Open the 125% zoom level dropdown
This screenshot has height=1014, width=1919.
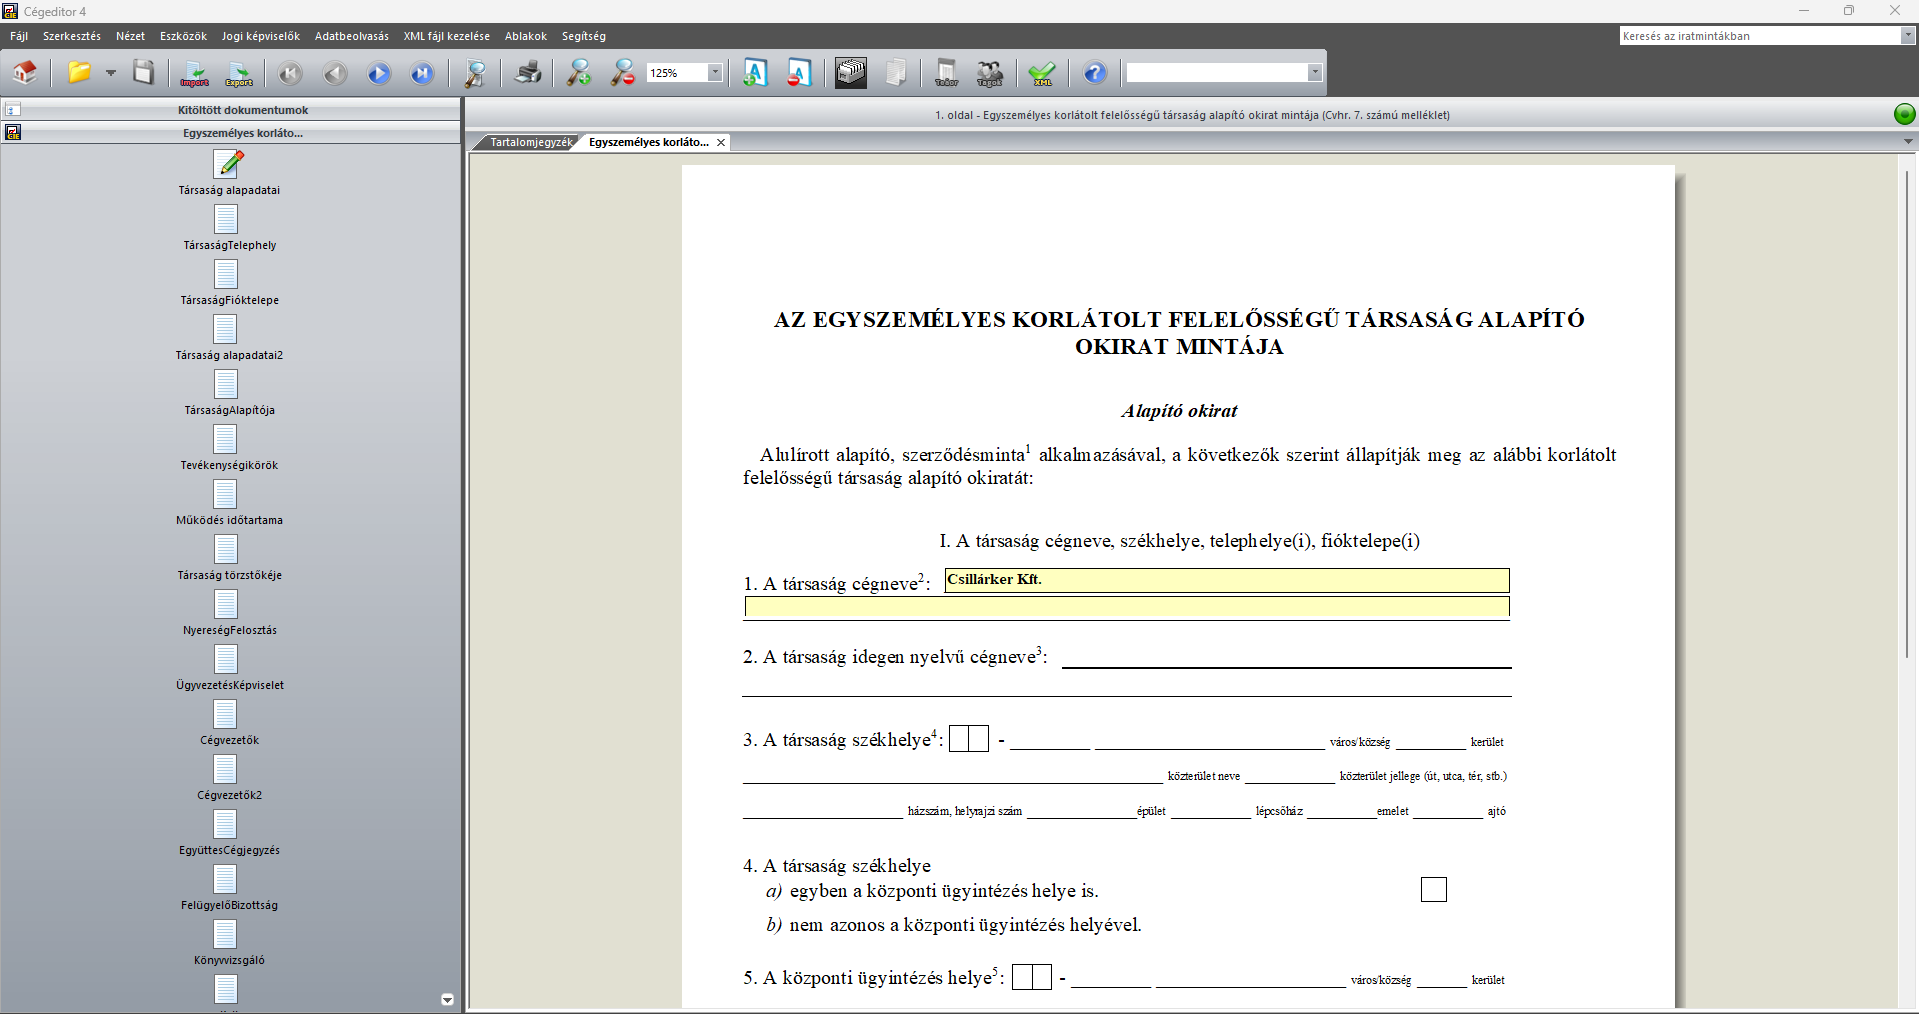pos(715,73)
